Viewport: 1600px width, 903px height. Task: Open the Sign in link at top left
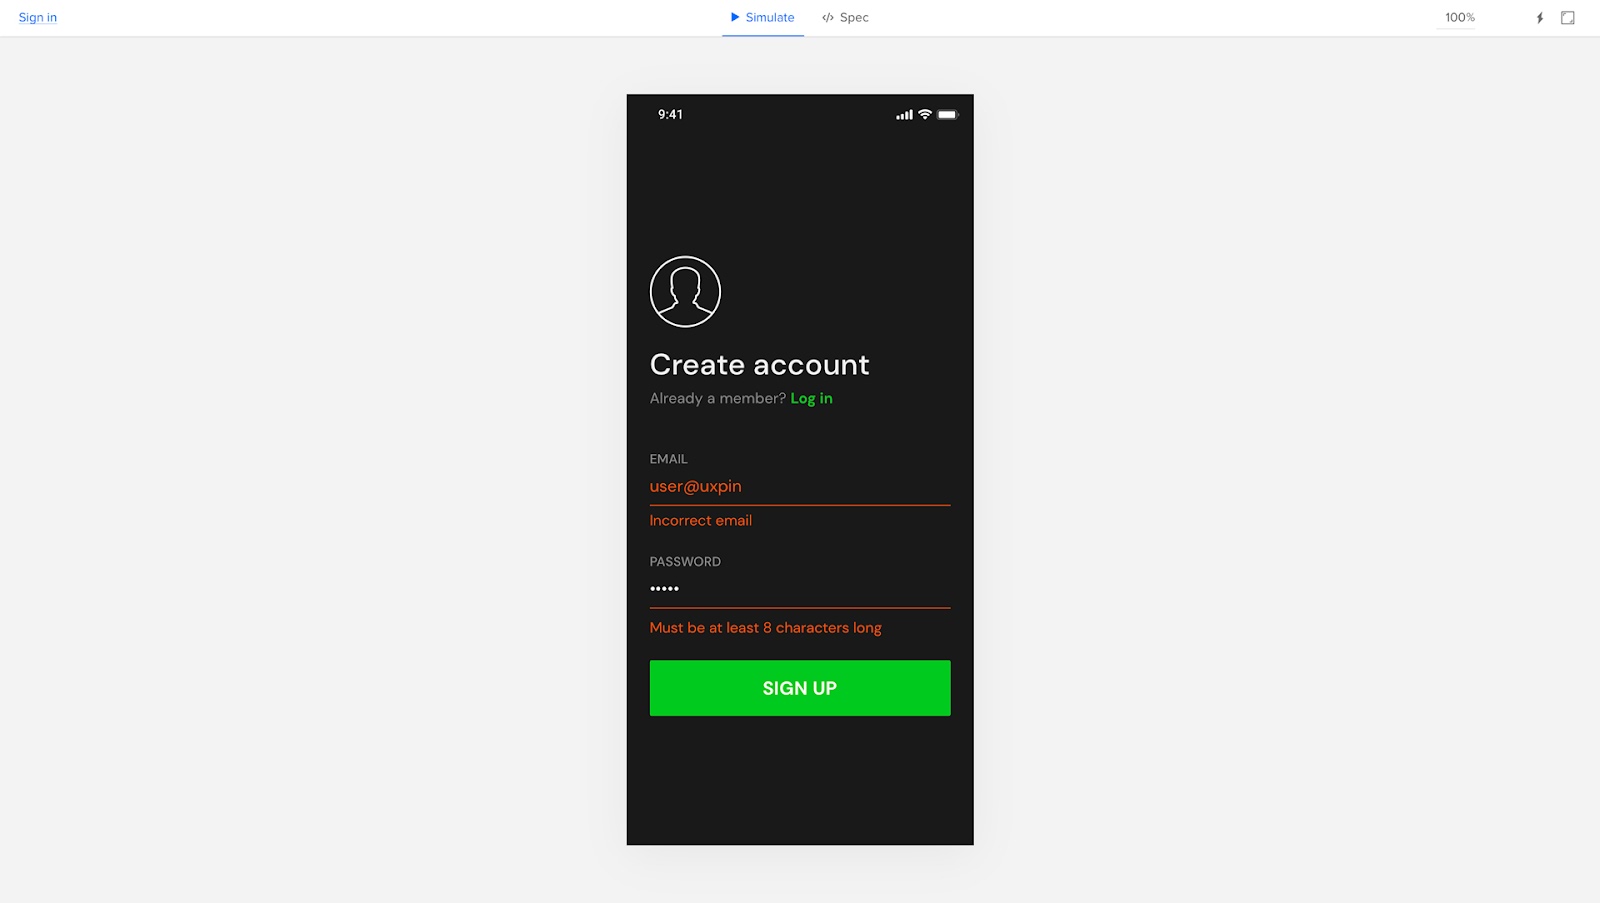[38, 17]
